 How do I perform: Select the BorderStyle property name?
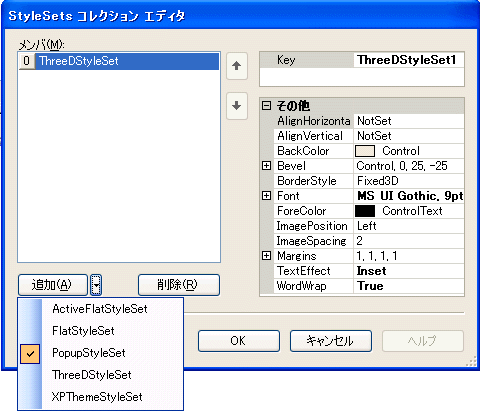point(313,181)
